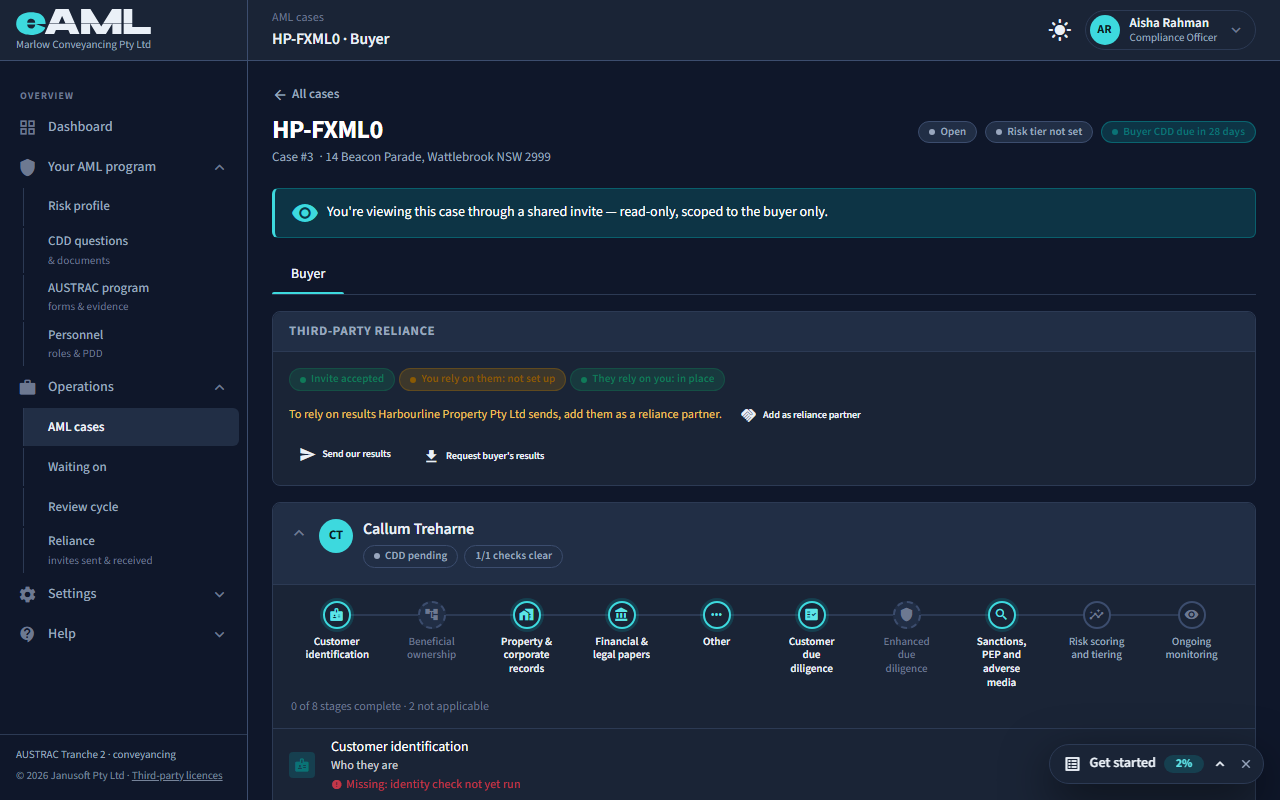Collapse the Your AML program section
1280x800 pixels.
[124, 167]
